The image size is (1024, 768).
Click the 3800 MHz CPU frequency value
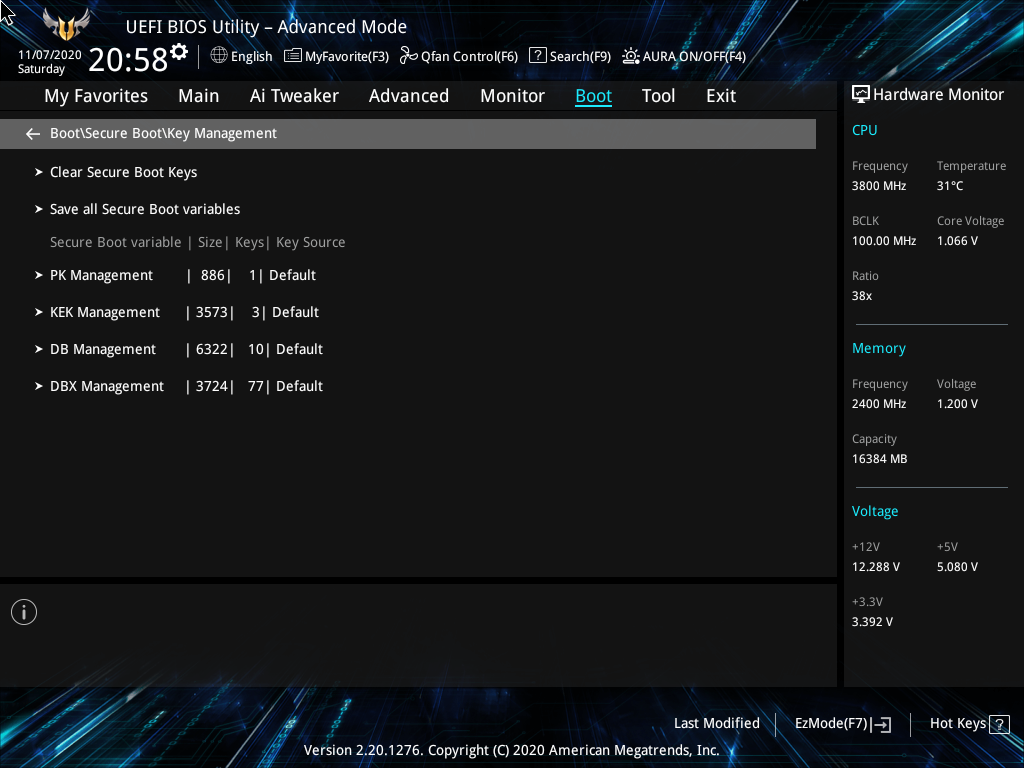coord(878,186)
